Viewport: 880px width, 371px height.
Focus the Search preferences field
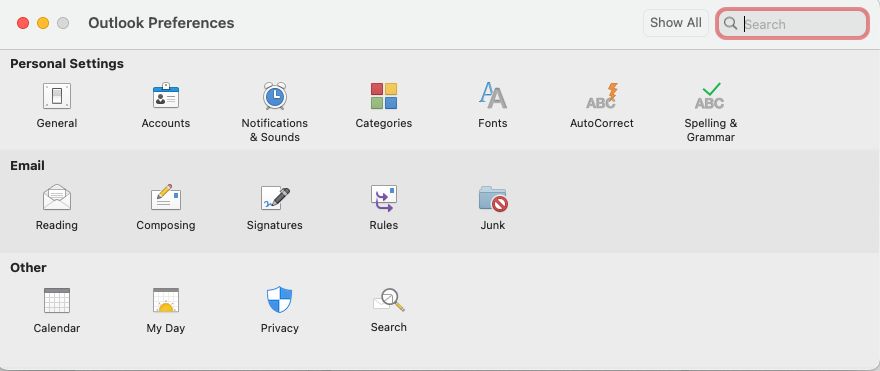click(x=792, y=24)
